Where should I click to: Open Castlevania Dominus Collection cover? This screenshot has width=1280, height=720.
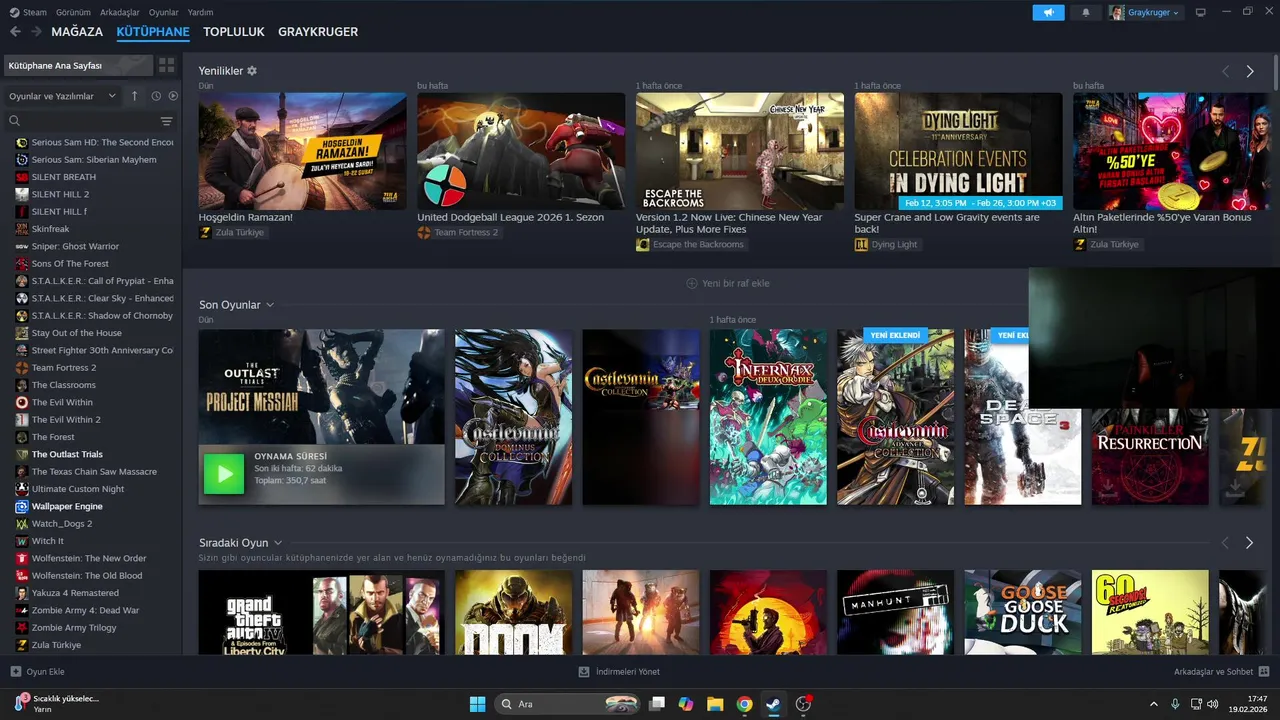point(513,417)
